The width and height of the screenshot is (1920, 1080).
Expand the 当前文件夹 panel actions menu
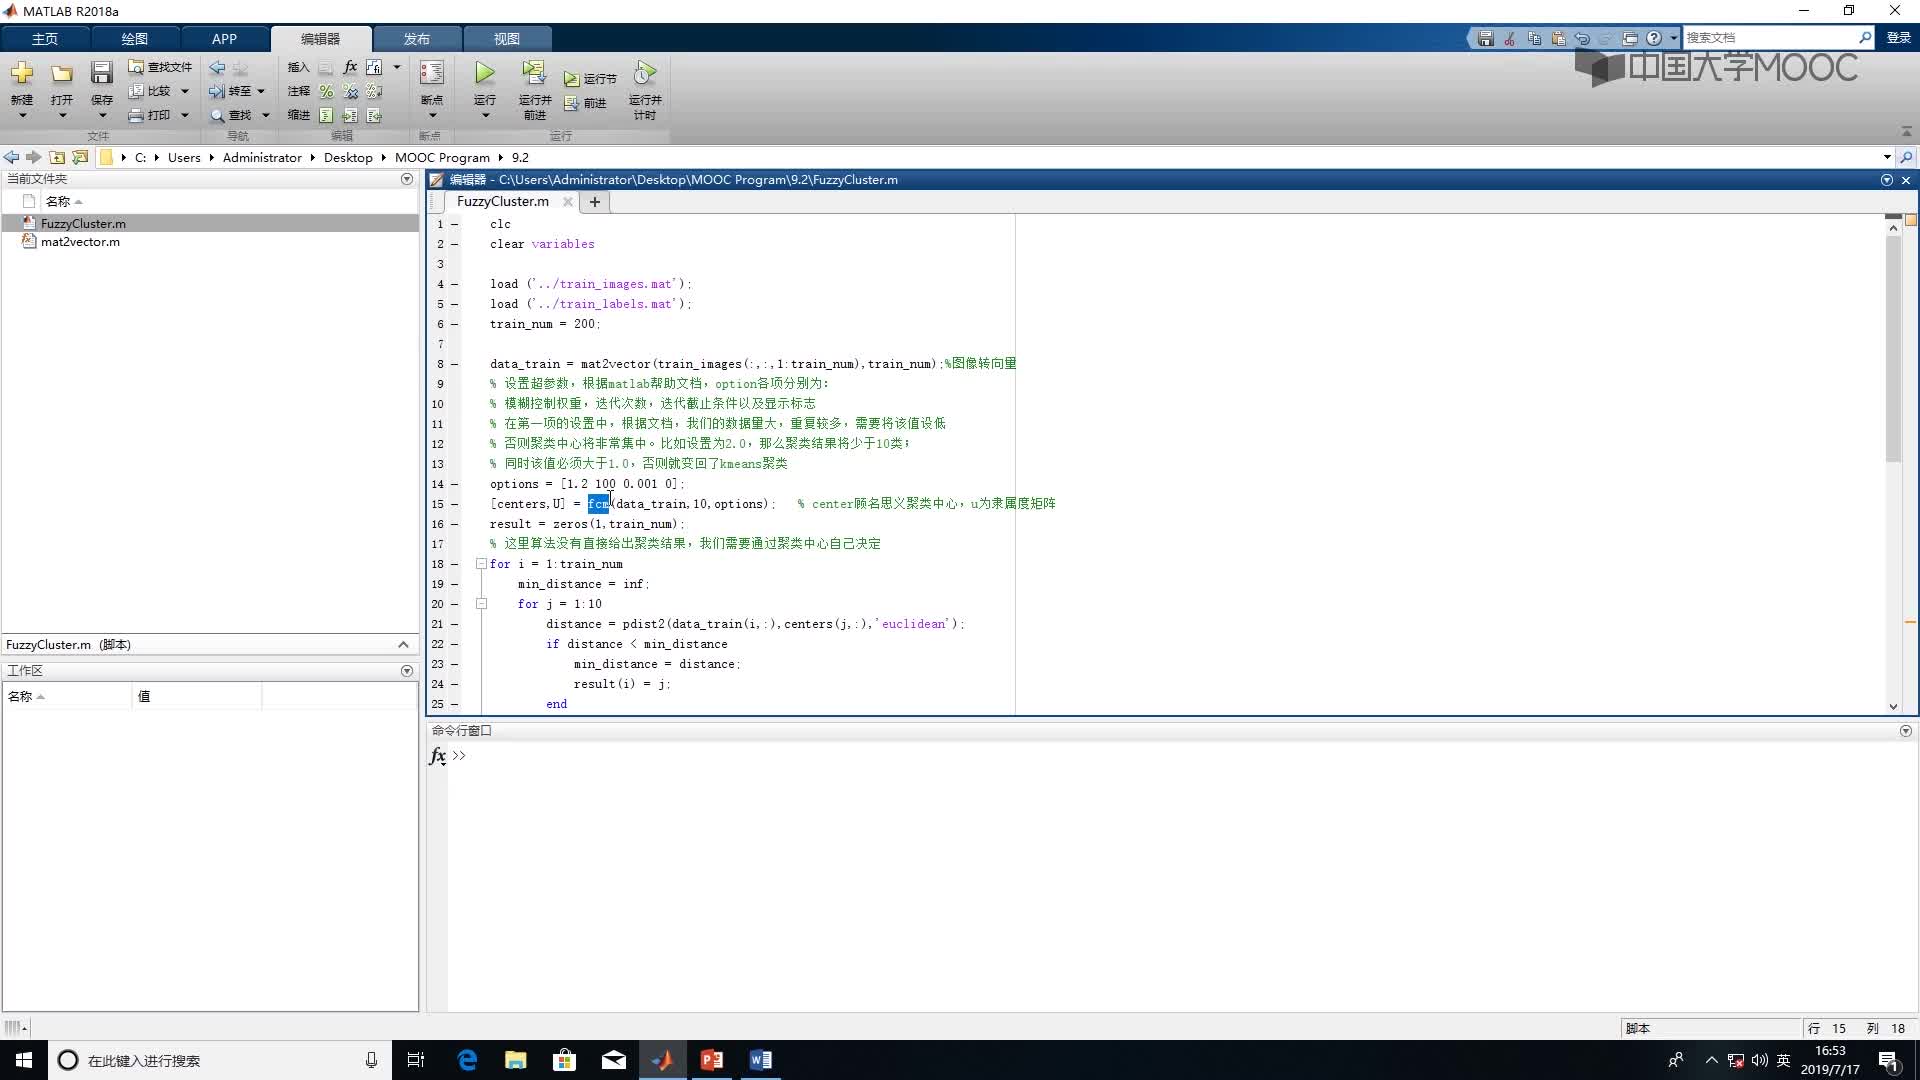click(406, 179)
